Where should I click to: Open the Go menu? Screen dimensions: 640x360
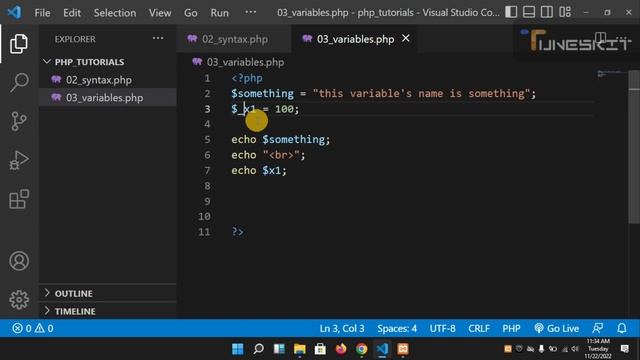coord(191,13)
